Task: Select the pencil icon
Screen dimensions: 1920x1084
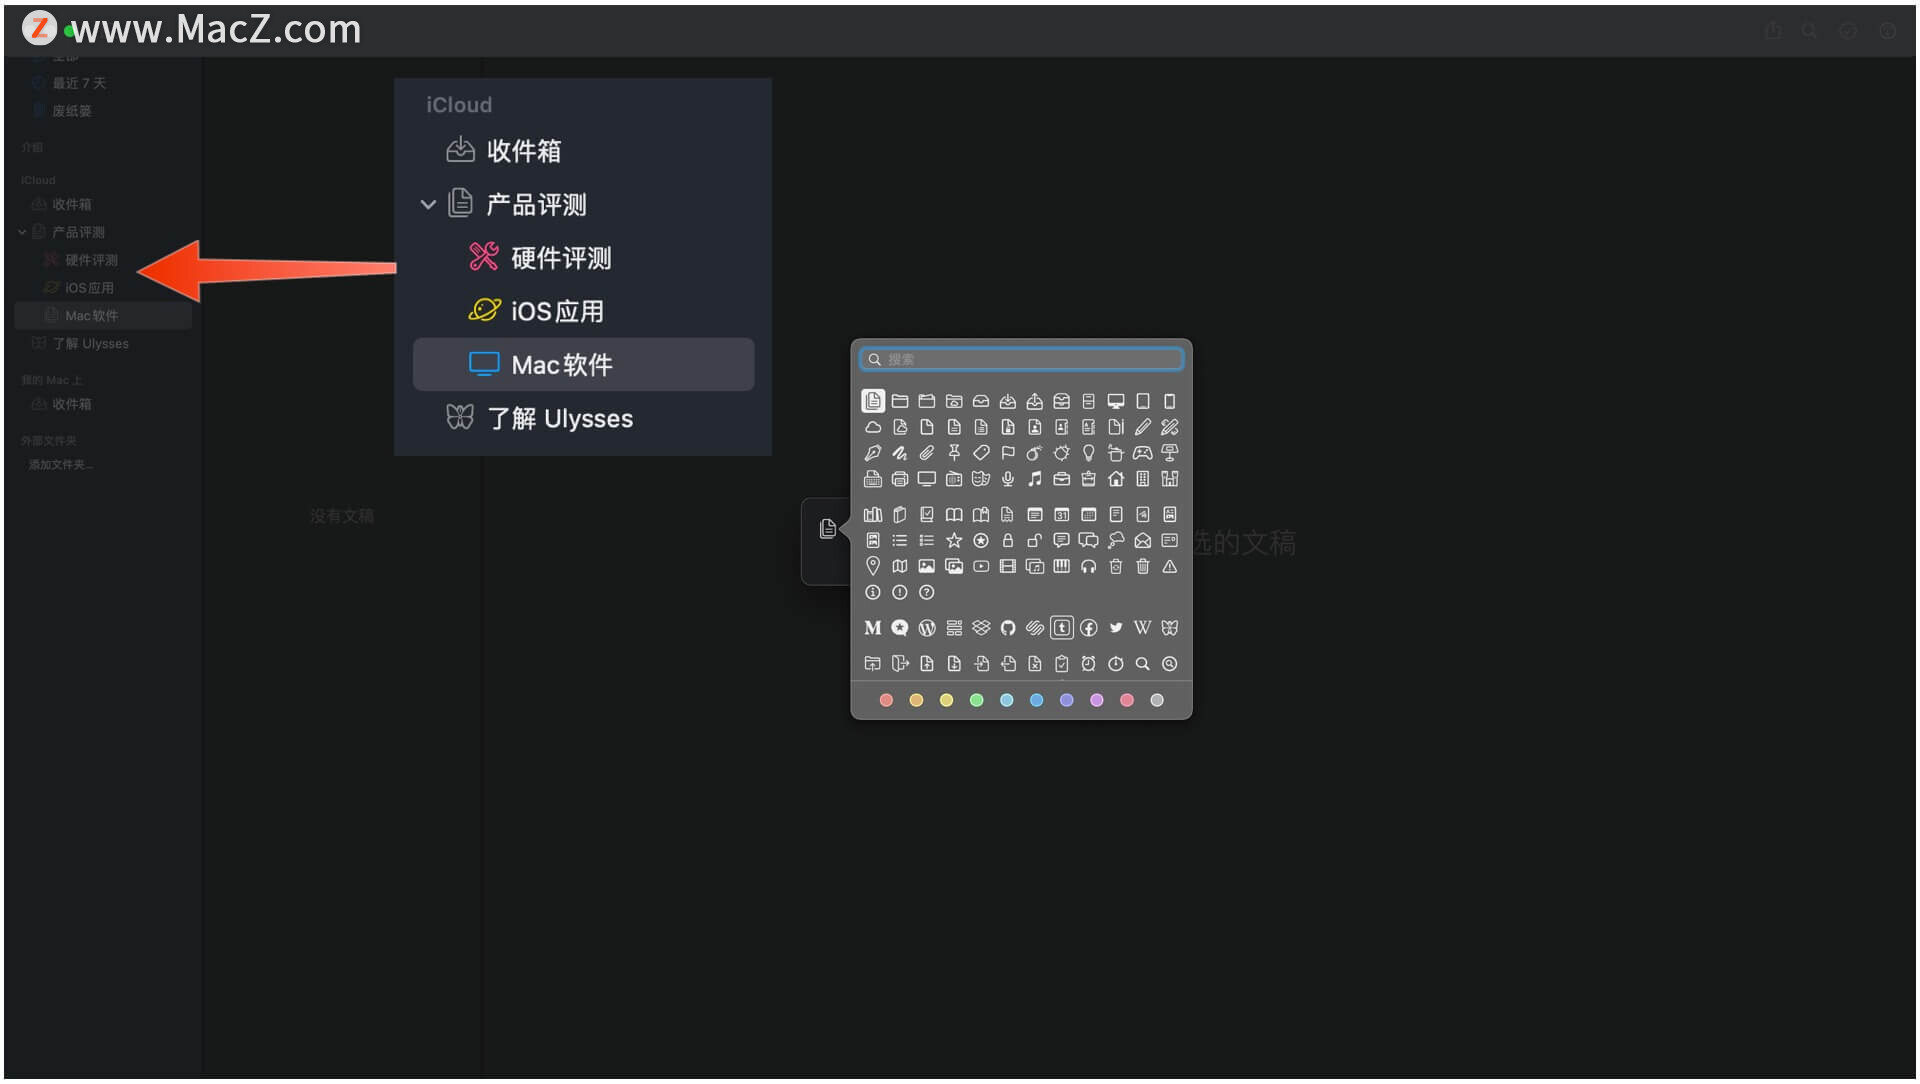Action: (x=1143, y=427)
